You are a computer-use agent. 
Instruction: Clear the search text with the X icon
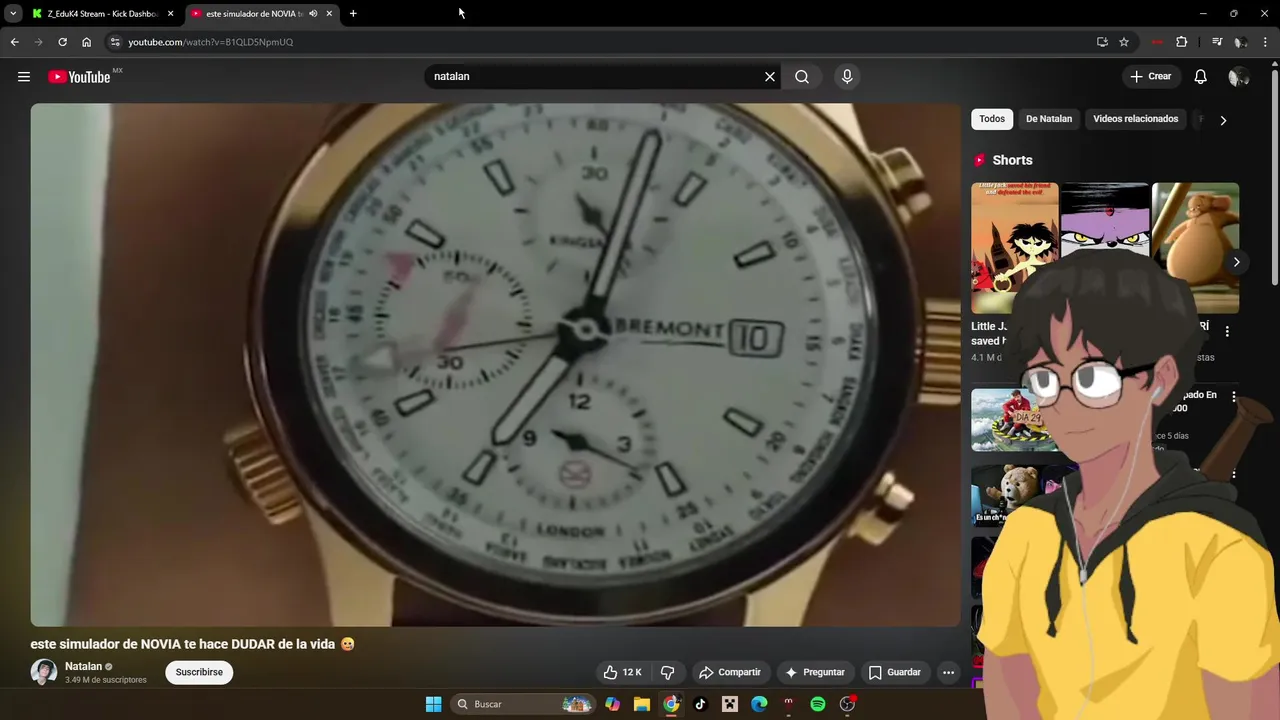click(770, 76)
